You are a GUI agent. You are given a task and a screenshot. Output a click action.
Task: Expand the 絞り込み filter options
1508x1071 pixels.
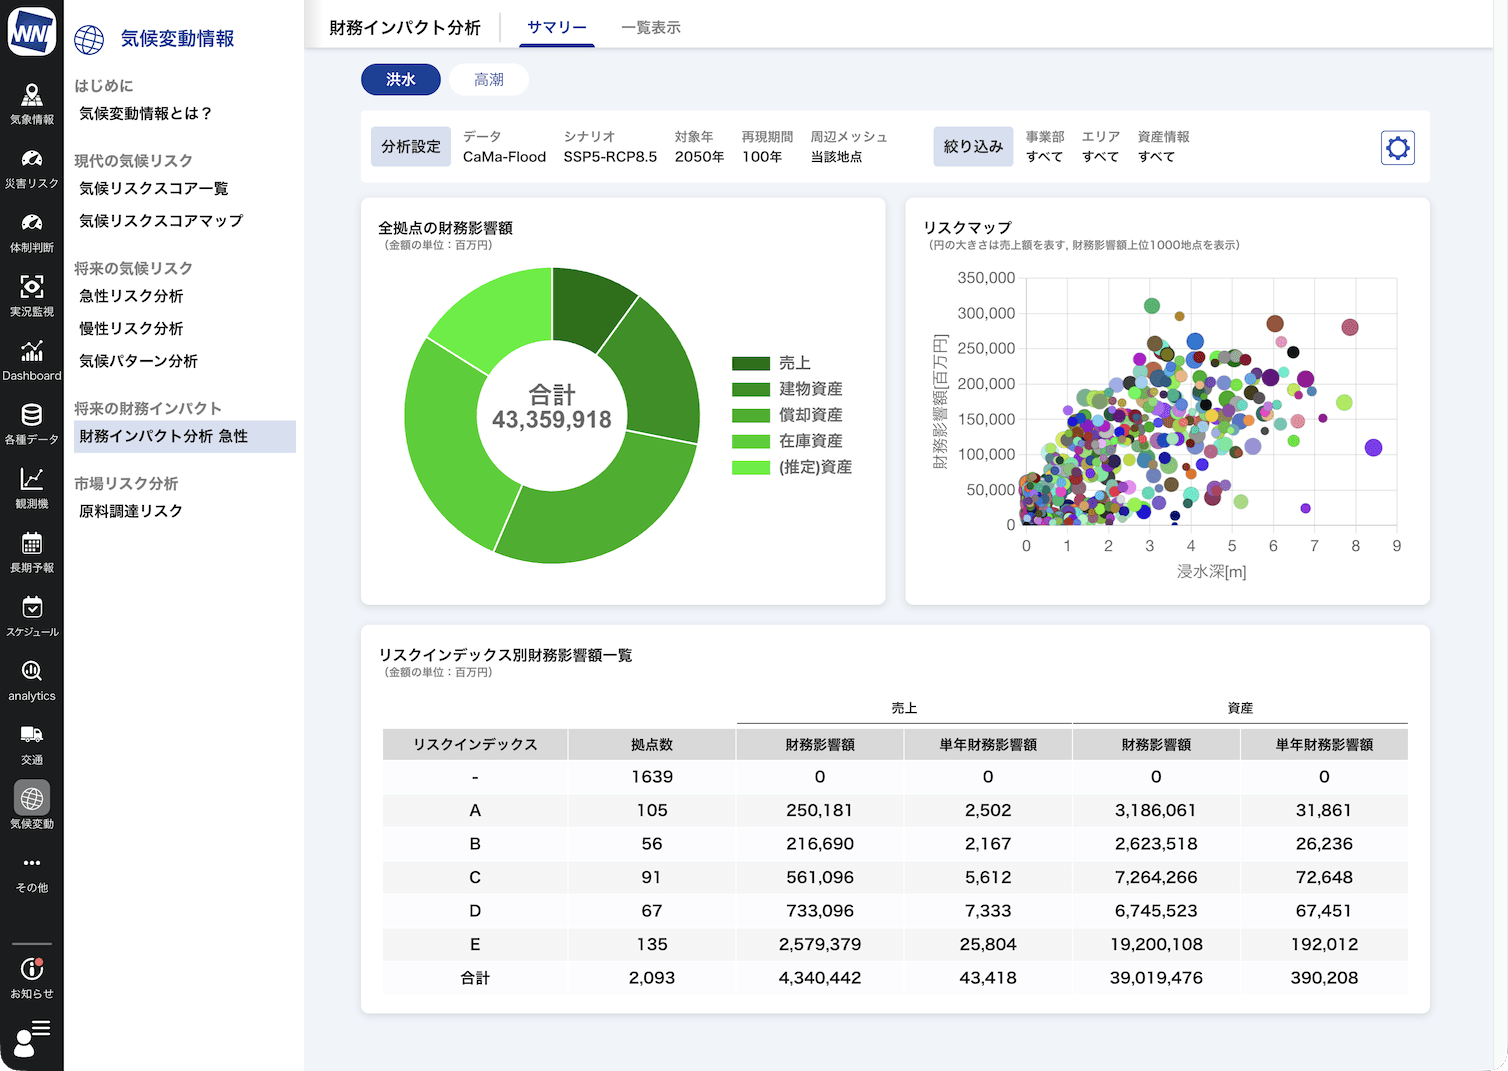pyautogui.click(x=973, y=147)
